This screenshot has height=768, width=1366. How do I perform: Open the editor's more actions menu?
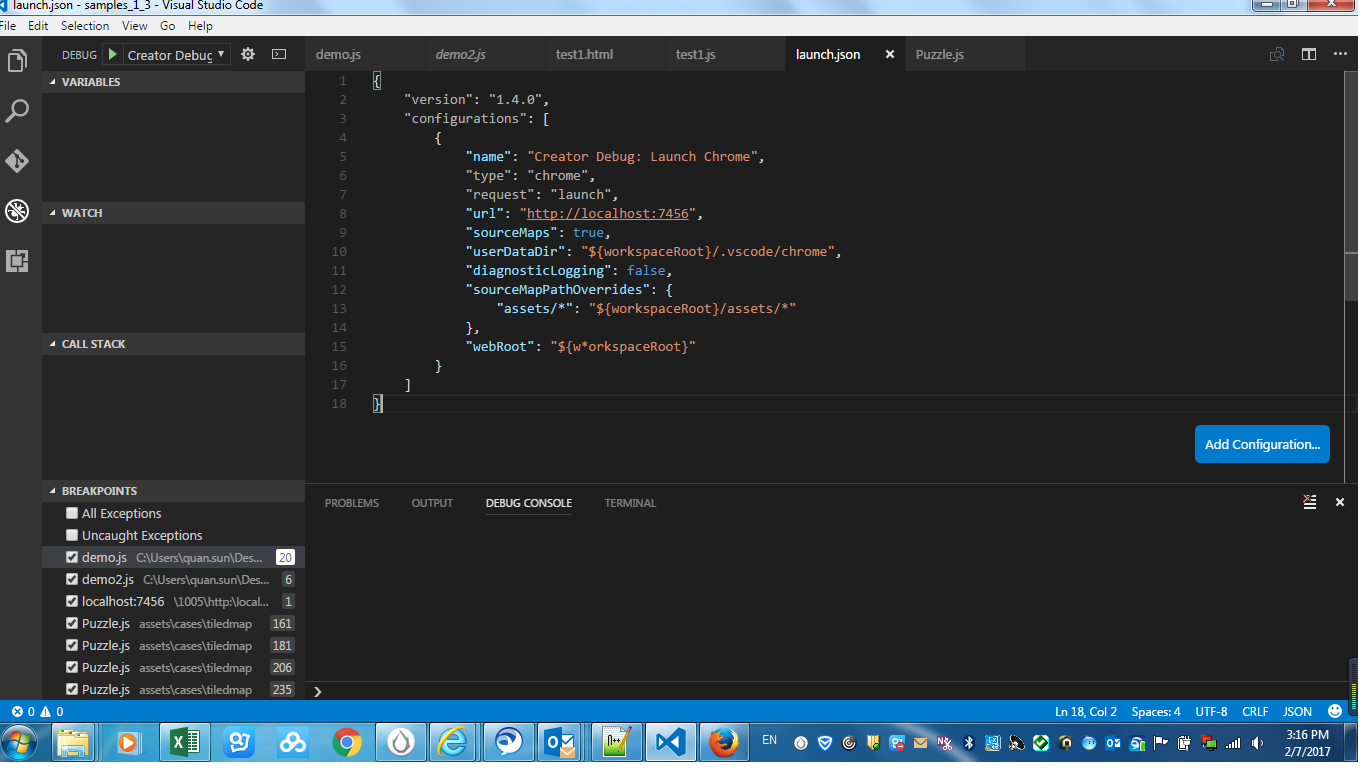(x=1340, y=55)
